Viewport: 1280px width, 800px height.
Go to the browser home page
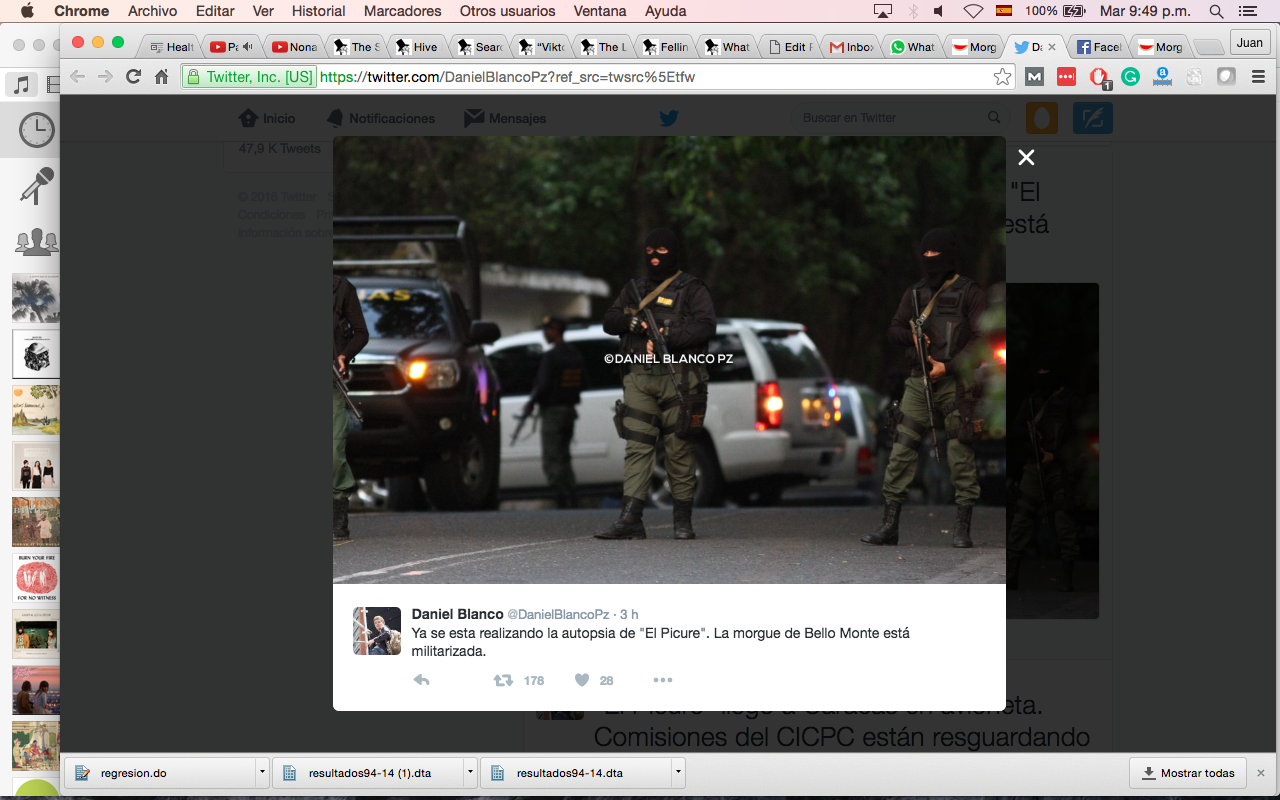click(161, 77)
